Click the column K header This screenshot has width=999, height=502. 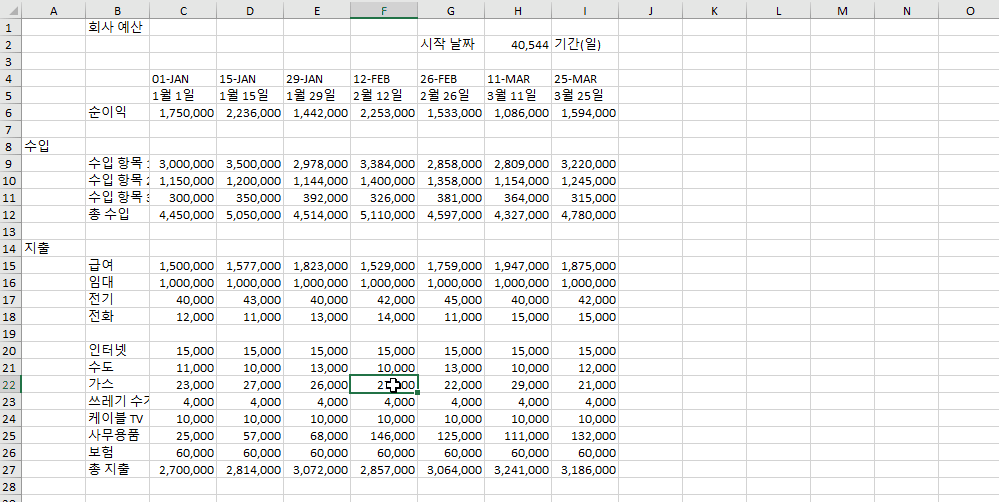pos(714,10)
